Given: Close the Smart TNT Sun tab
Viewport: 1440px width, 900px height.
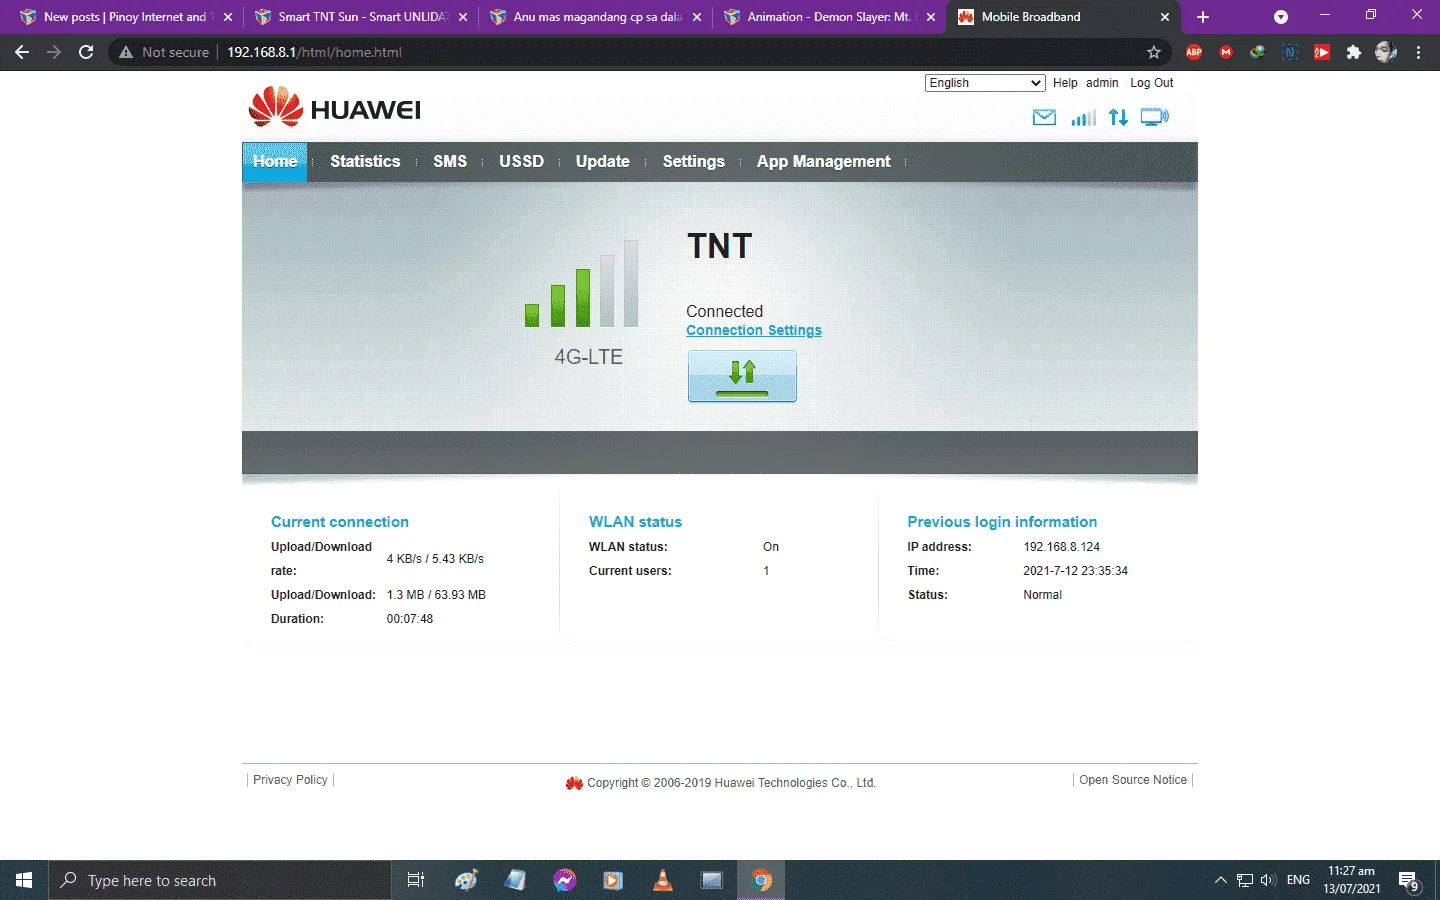Looking at the screenshot, I should point(463,17).
